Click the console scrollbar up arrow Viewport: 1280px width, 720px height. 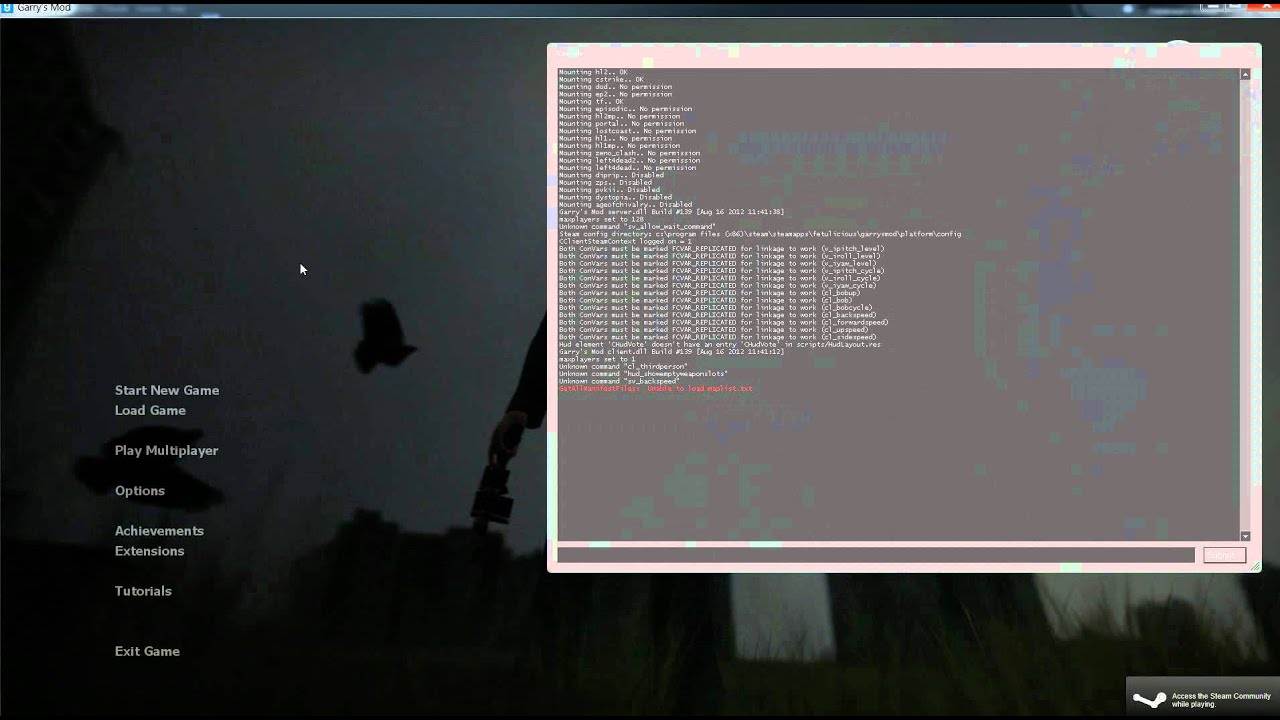(x=1245, y=74)
